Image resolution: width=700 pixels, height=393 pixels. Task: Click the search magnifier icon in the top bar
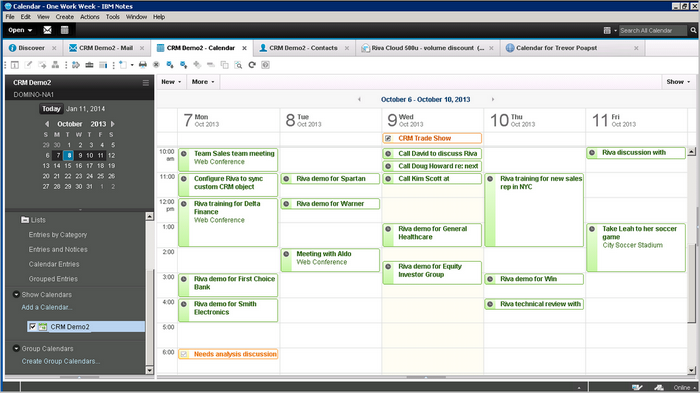693,30
